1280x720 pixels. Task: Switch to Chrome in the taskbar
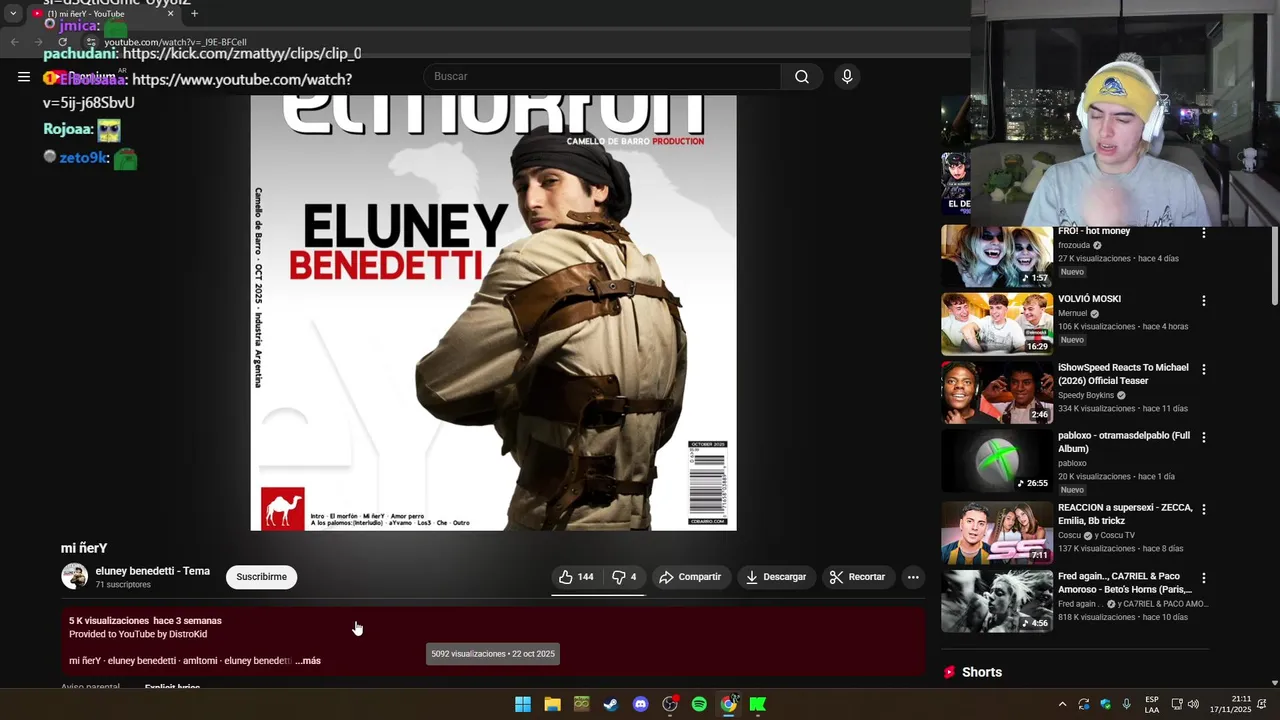[x=729, y=704]
